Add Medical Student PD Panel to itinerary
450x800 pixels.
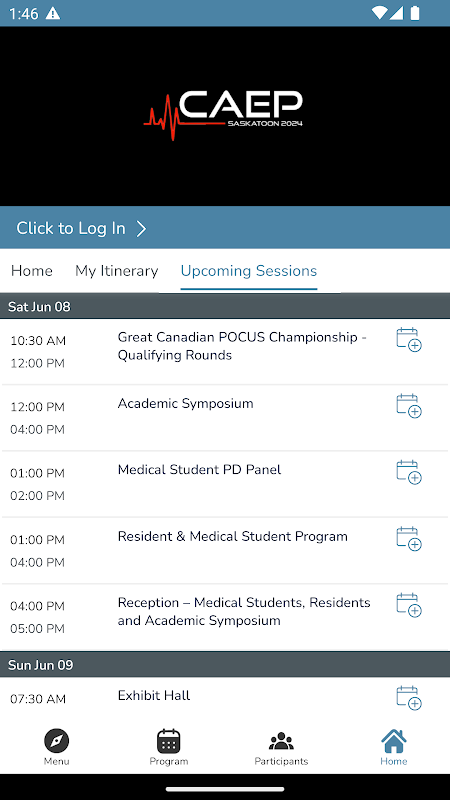click(x=409, y=472)
